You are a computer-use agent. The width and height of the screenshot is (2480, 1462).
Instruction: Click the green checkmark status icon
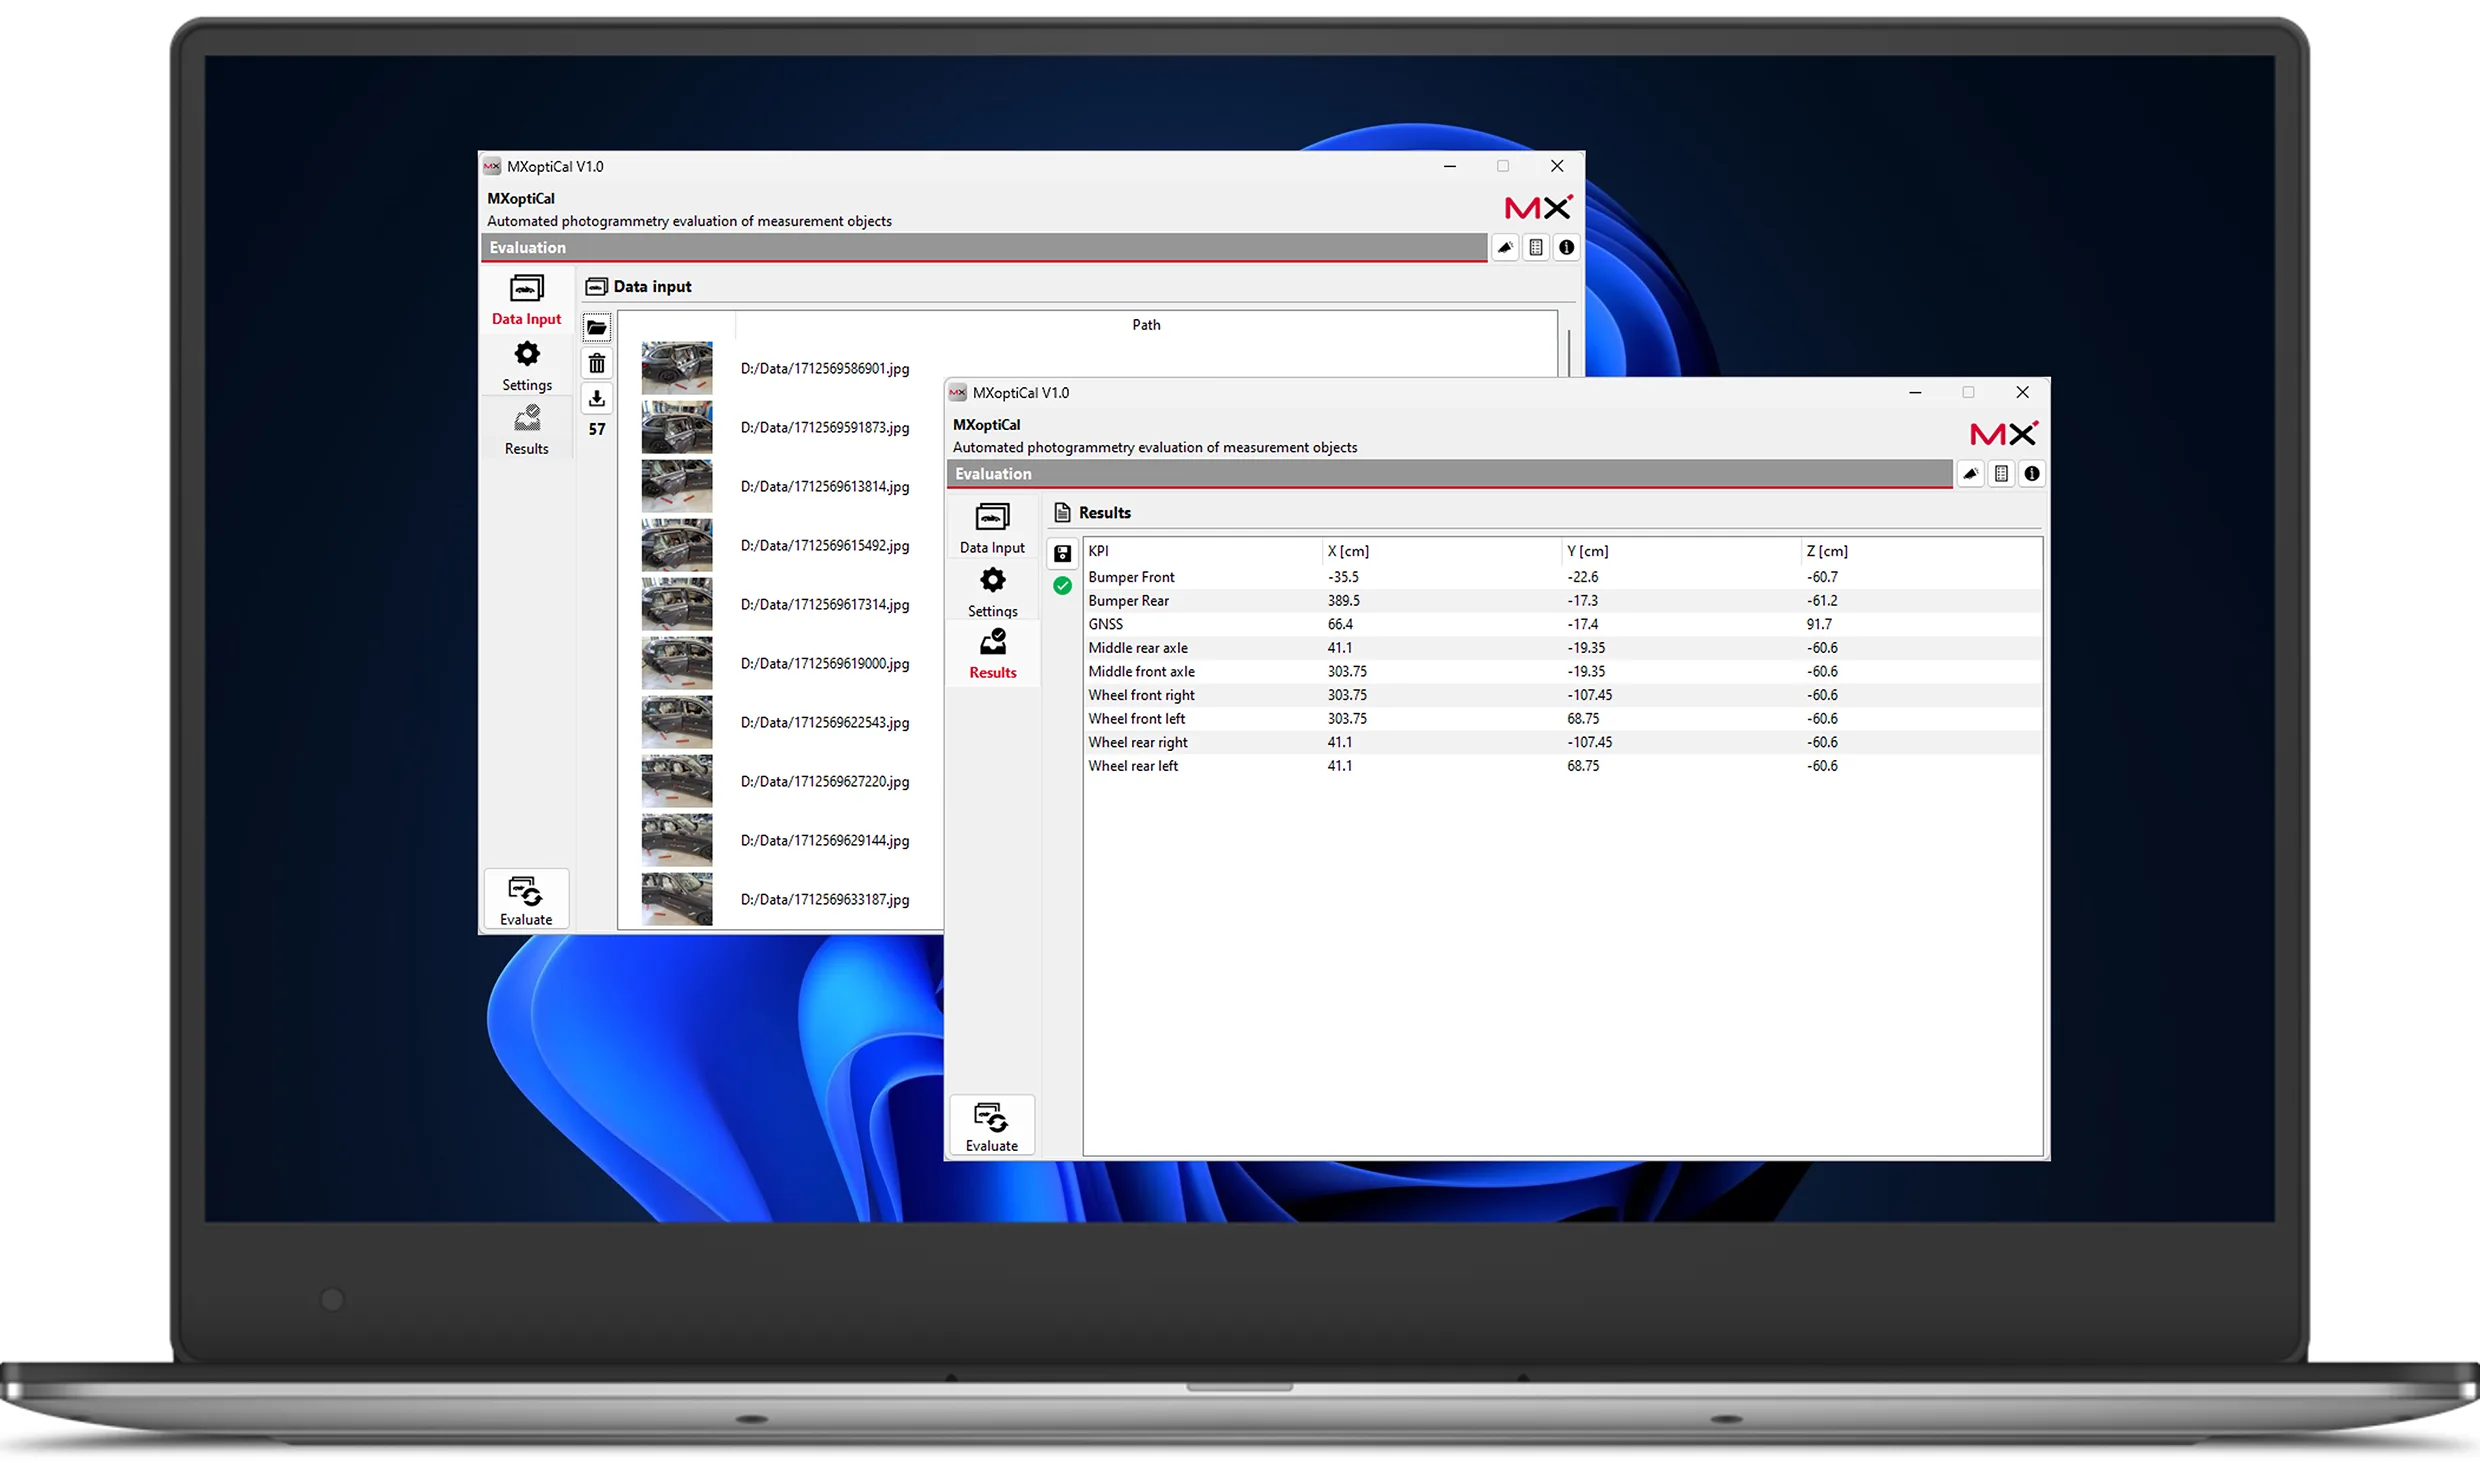point(1062,586)
